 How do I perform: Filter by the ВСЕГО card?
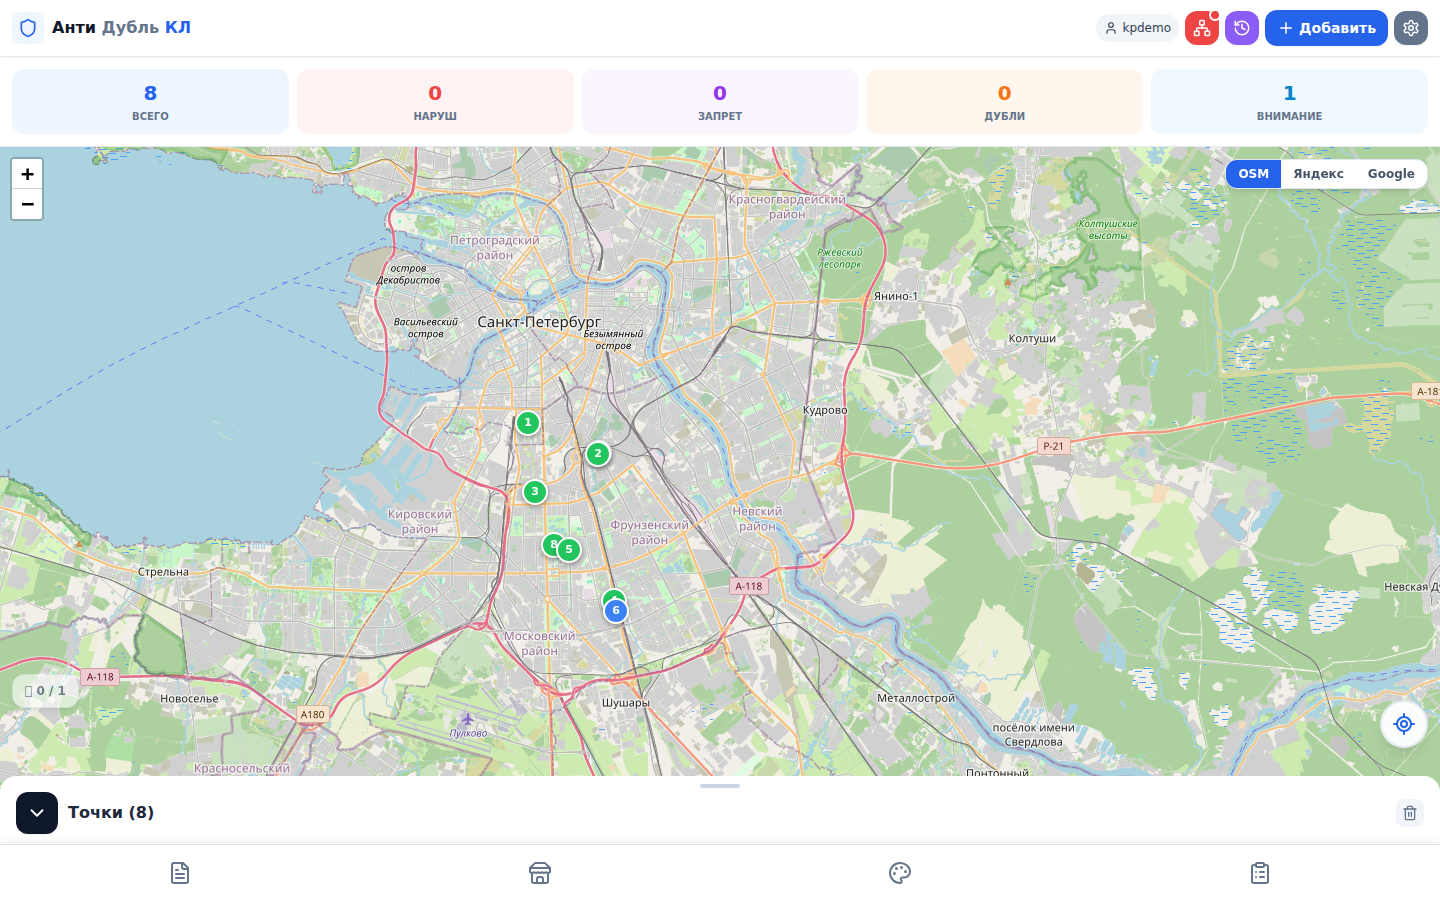pyautogui.click(x=150, y=101)
